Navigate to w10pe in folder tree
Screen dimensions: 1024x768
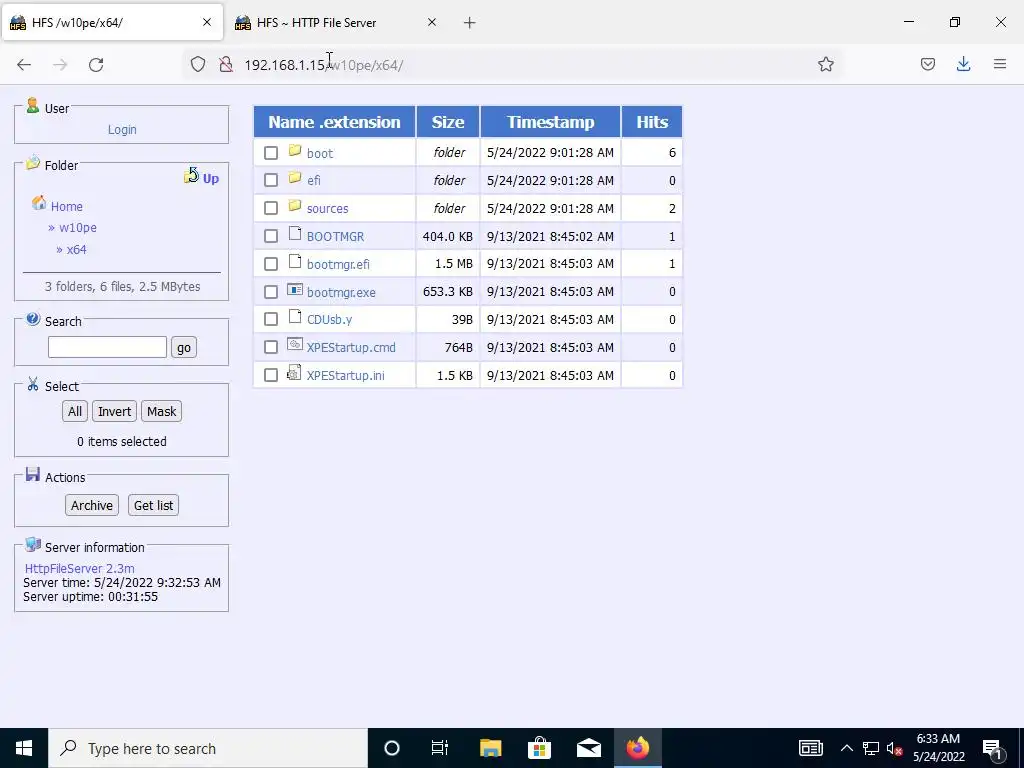[x=78, y=227]
